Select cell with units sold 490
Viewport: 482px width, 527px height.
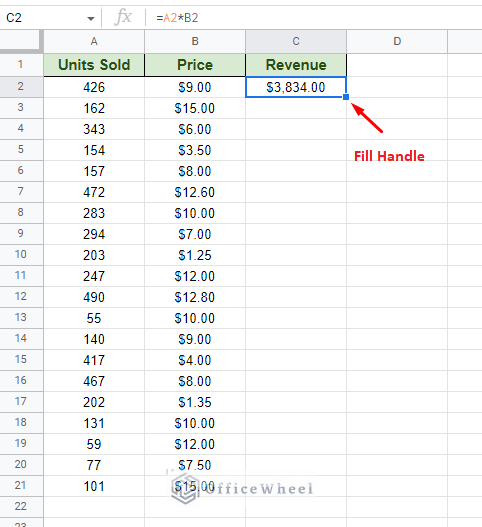click(x=94, y=297)
